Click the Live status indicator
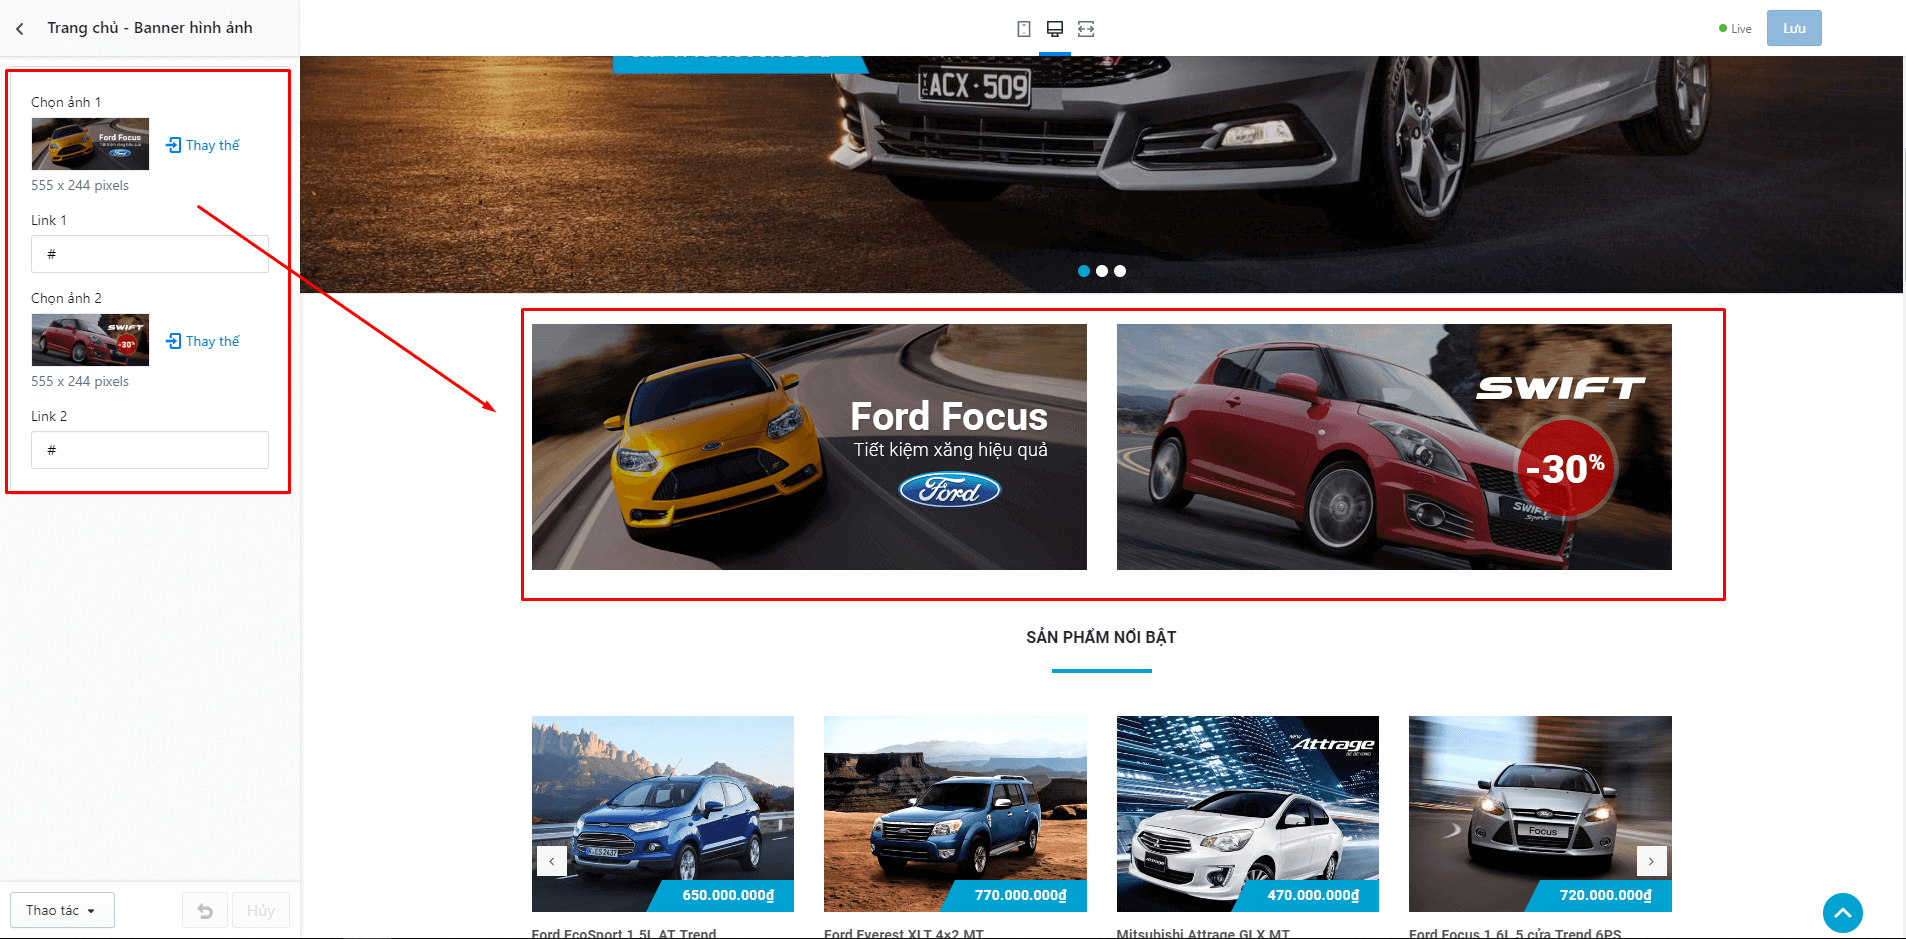 click(x=1735, y=29)
